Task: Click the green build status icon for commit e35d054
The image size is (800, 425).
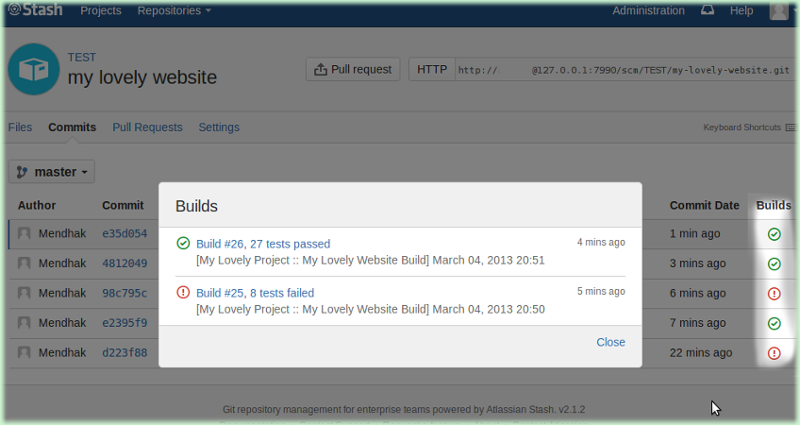Action: point(774,234)
